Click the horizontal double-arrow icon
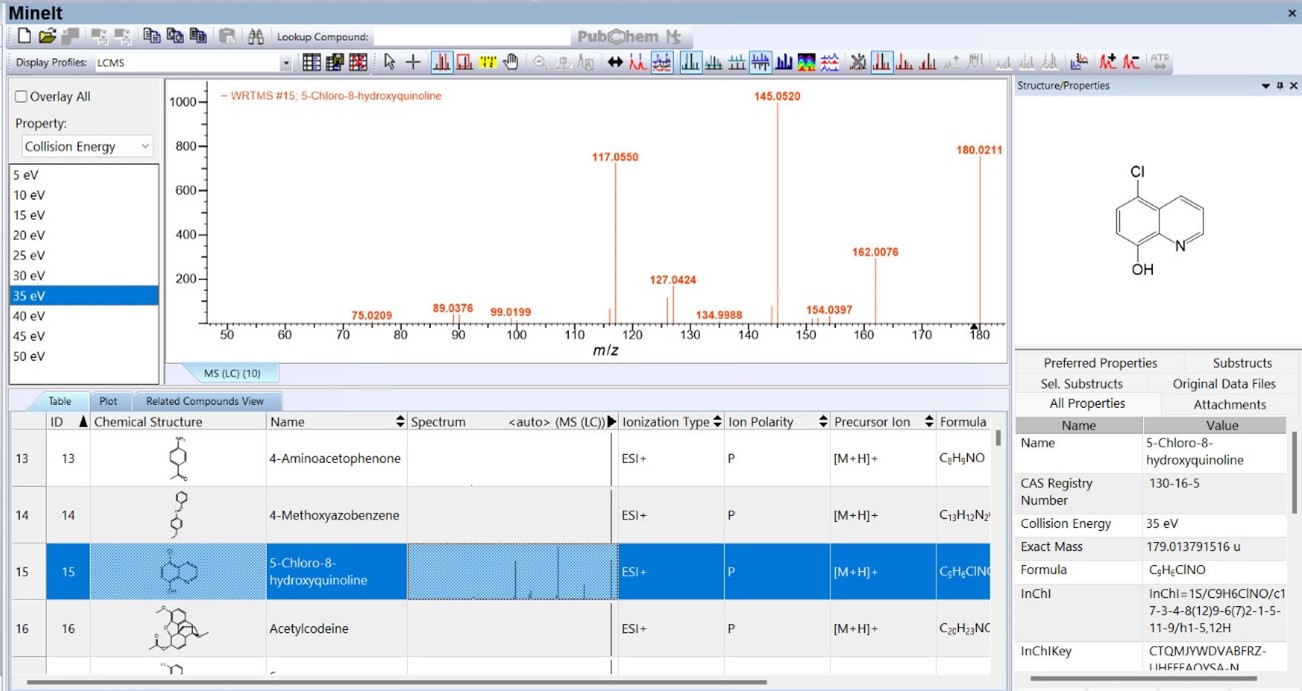 (x=614, y=62)
